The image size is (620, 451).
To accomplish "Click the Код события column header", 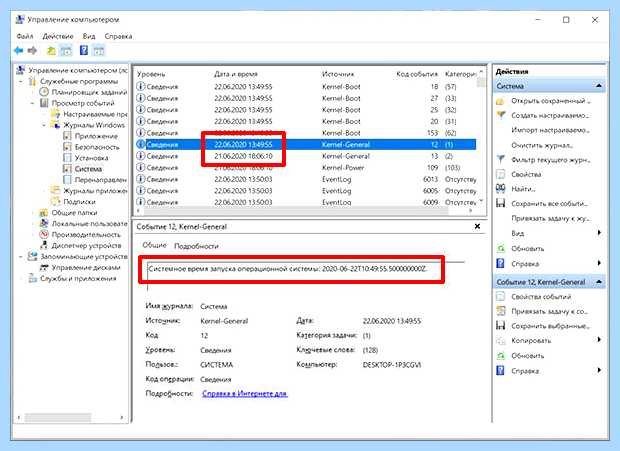I will coord(417,74).
